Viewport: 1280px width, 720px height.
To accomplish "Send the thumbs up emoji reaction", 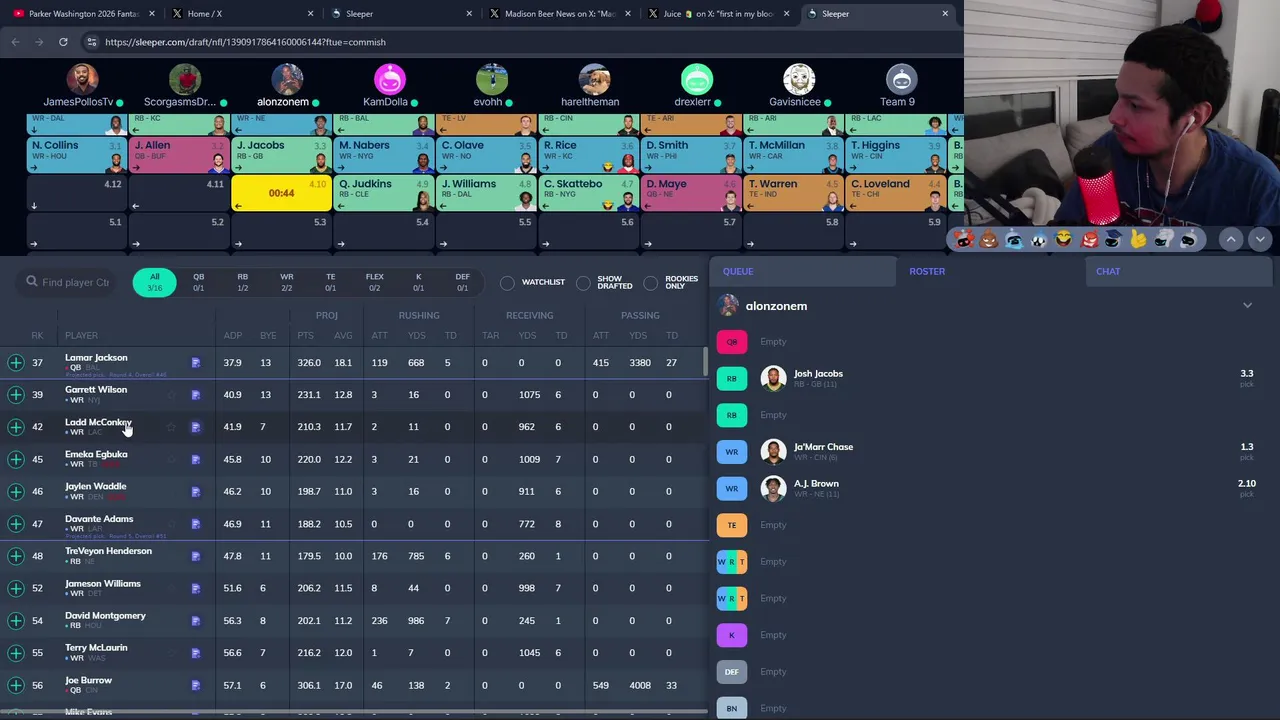I will pyautogui.click(x=1138, y=239).
